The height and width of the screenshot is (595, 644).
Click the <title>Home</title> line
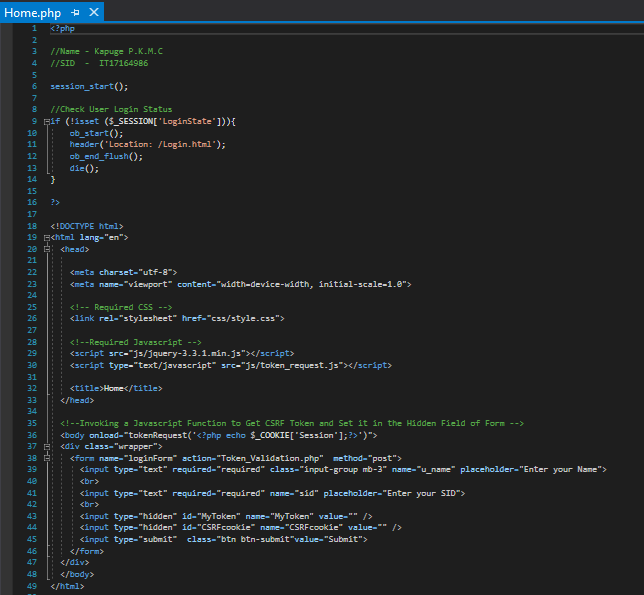pos(116,388)
